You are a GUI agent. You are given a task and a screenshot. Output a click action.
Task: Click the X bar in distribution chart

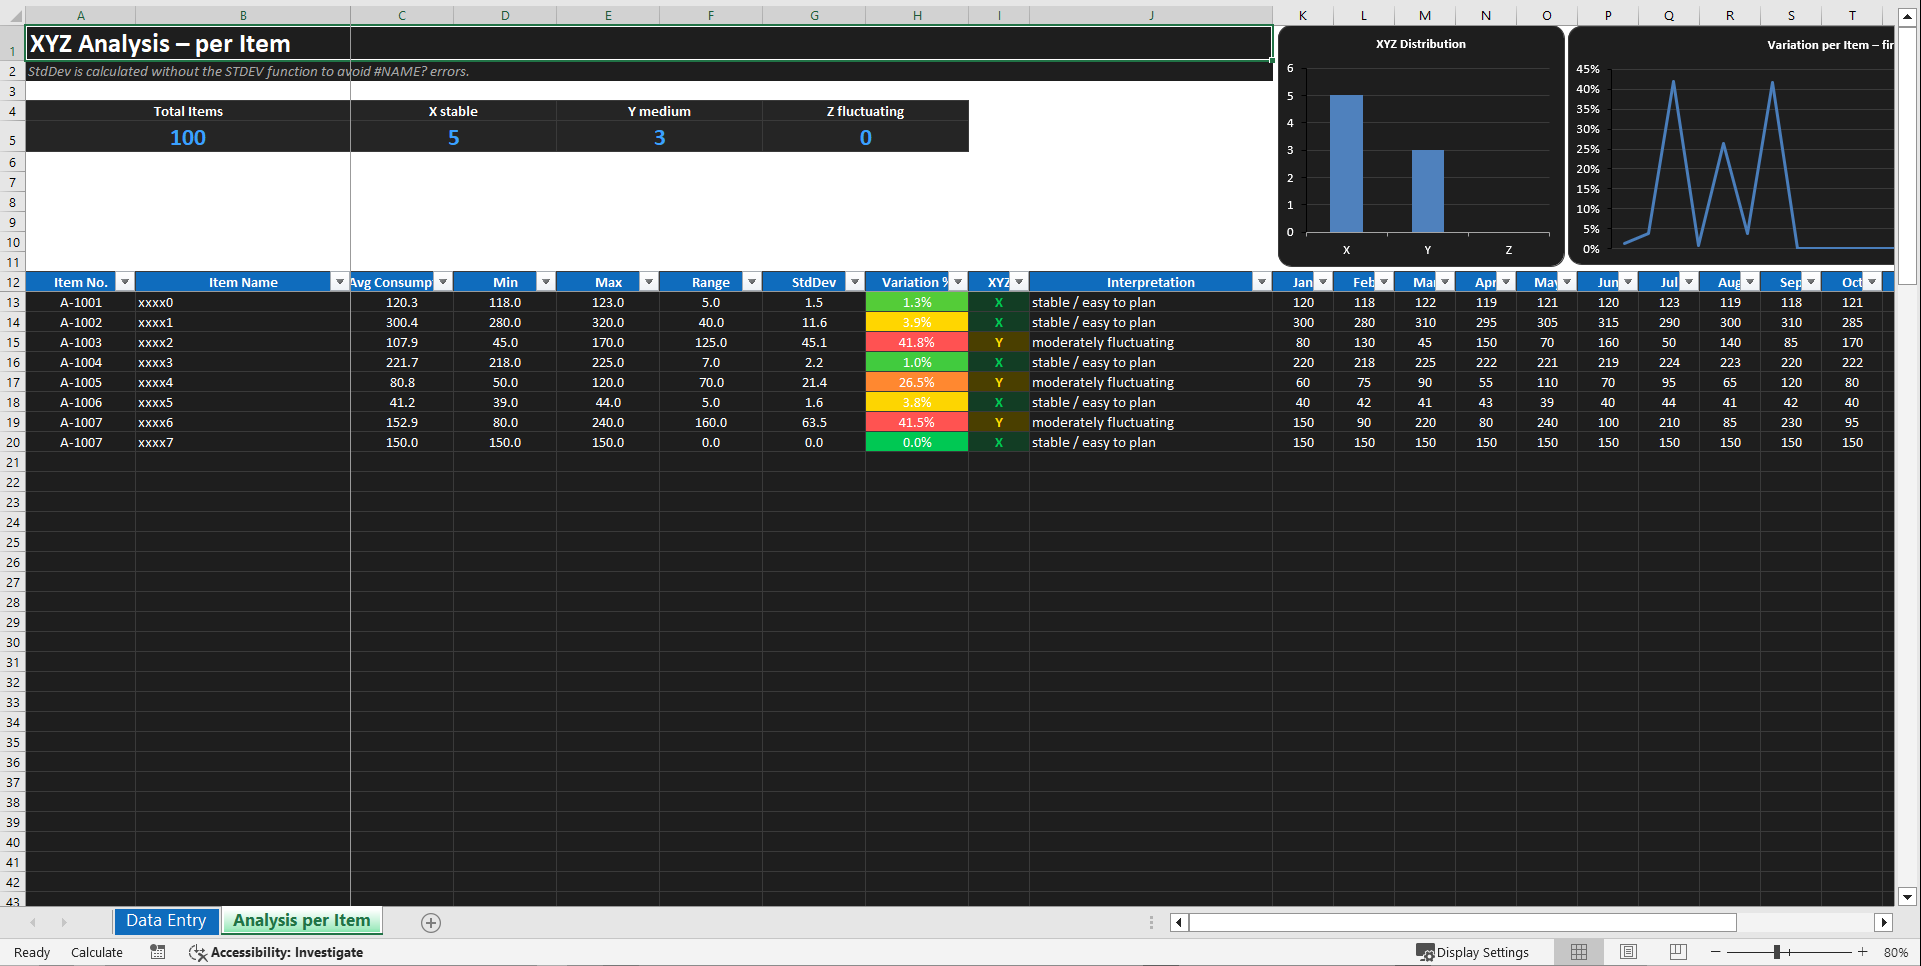coord(1346,164)
